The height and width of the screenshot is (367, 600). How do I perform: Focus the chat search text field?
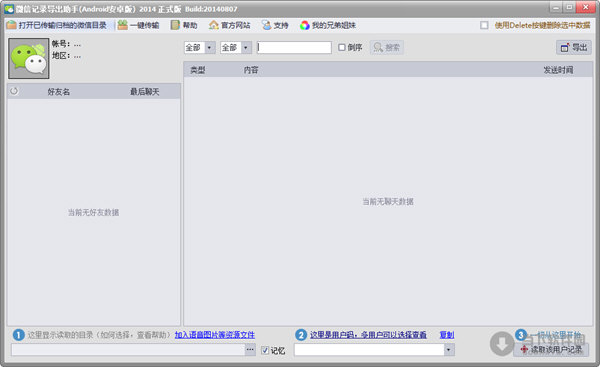coord(294,47)
